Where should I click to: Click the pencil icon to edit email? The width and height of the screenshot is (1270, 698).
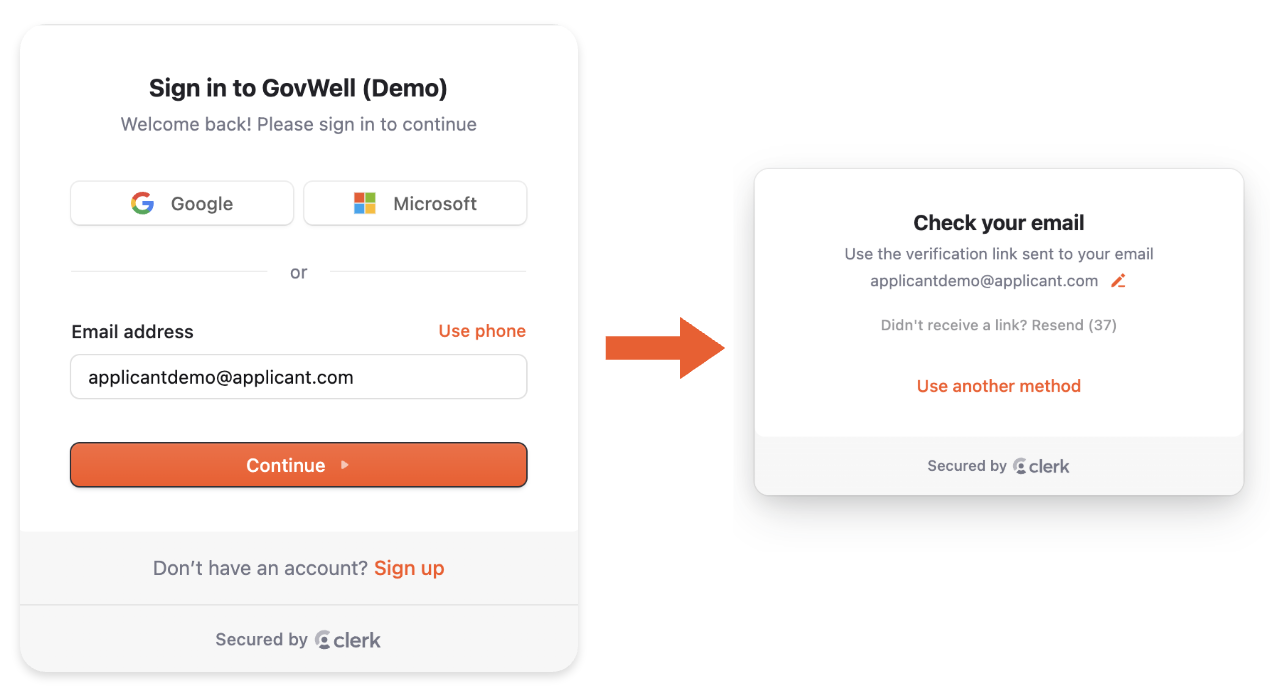(1119, 281)
